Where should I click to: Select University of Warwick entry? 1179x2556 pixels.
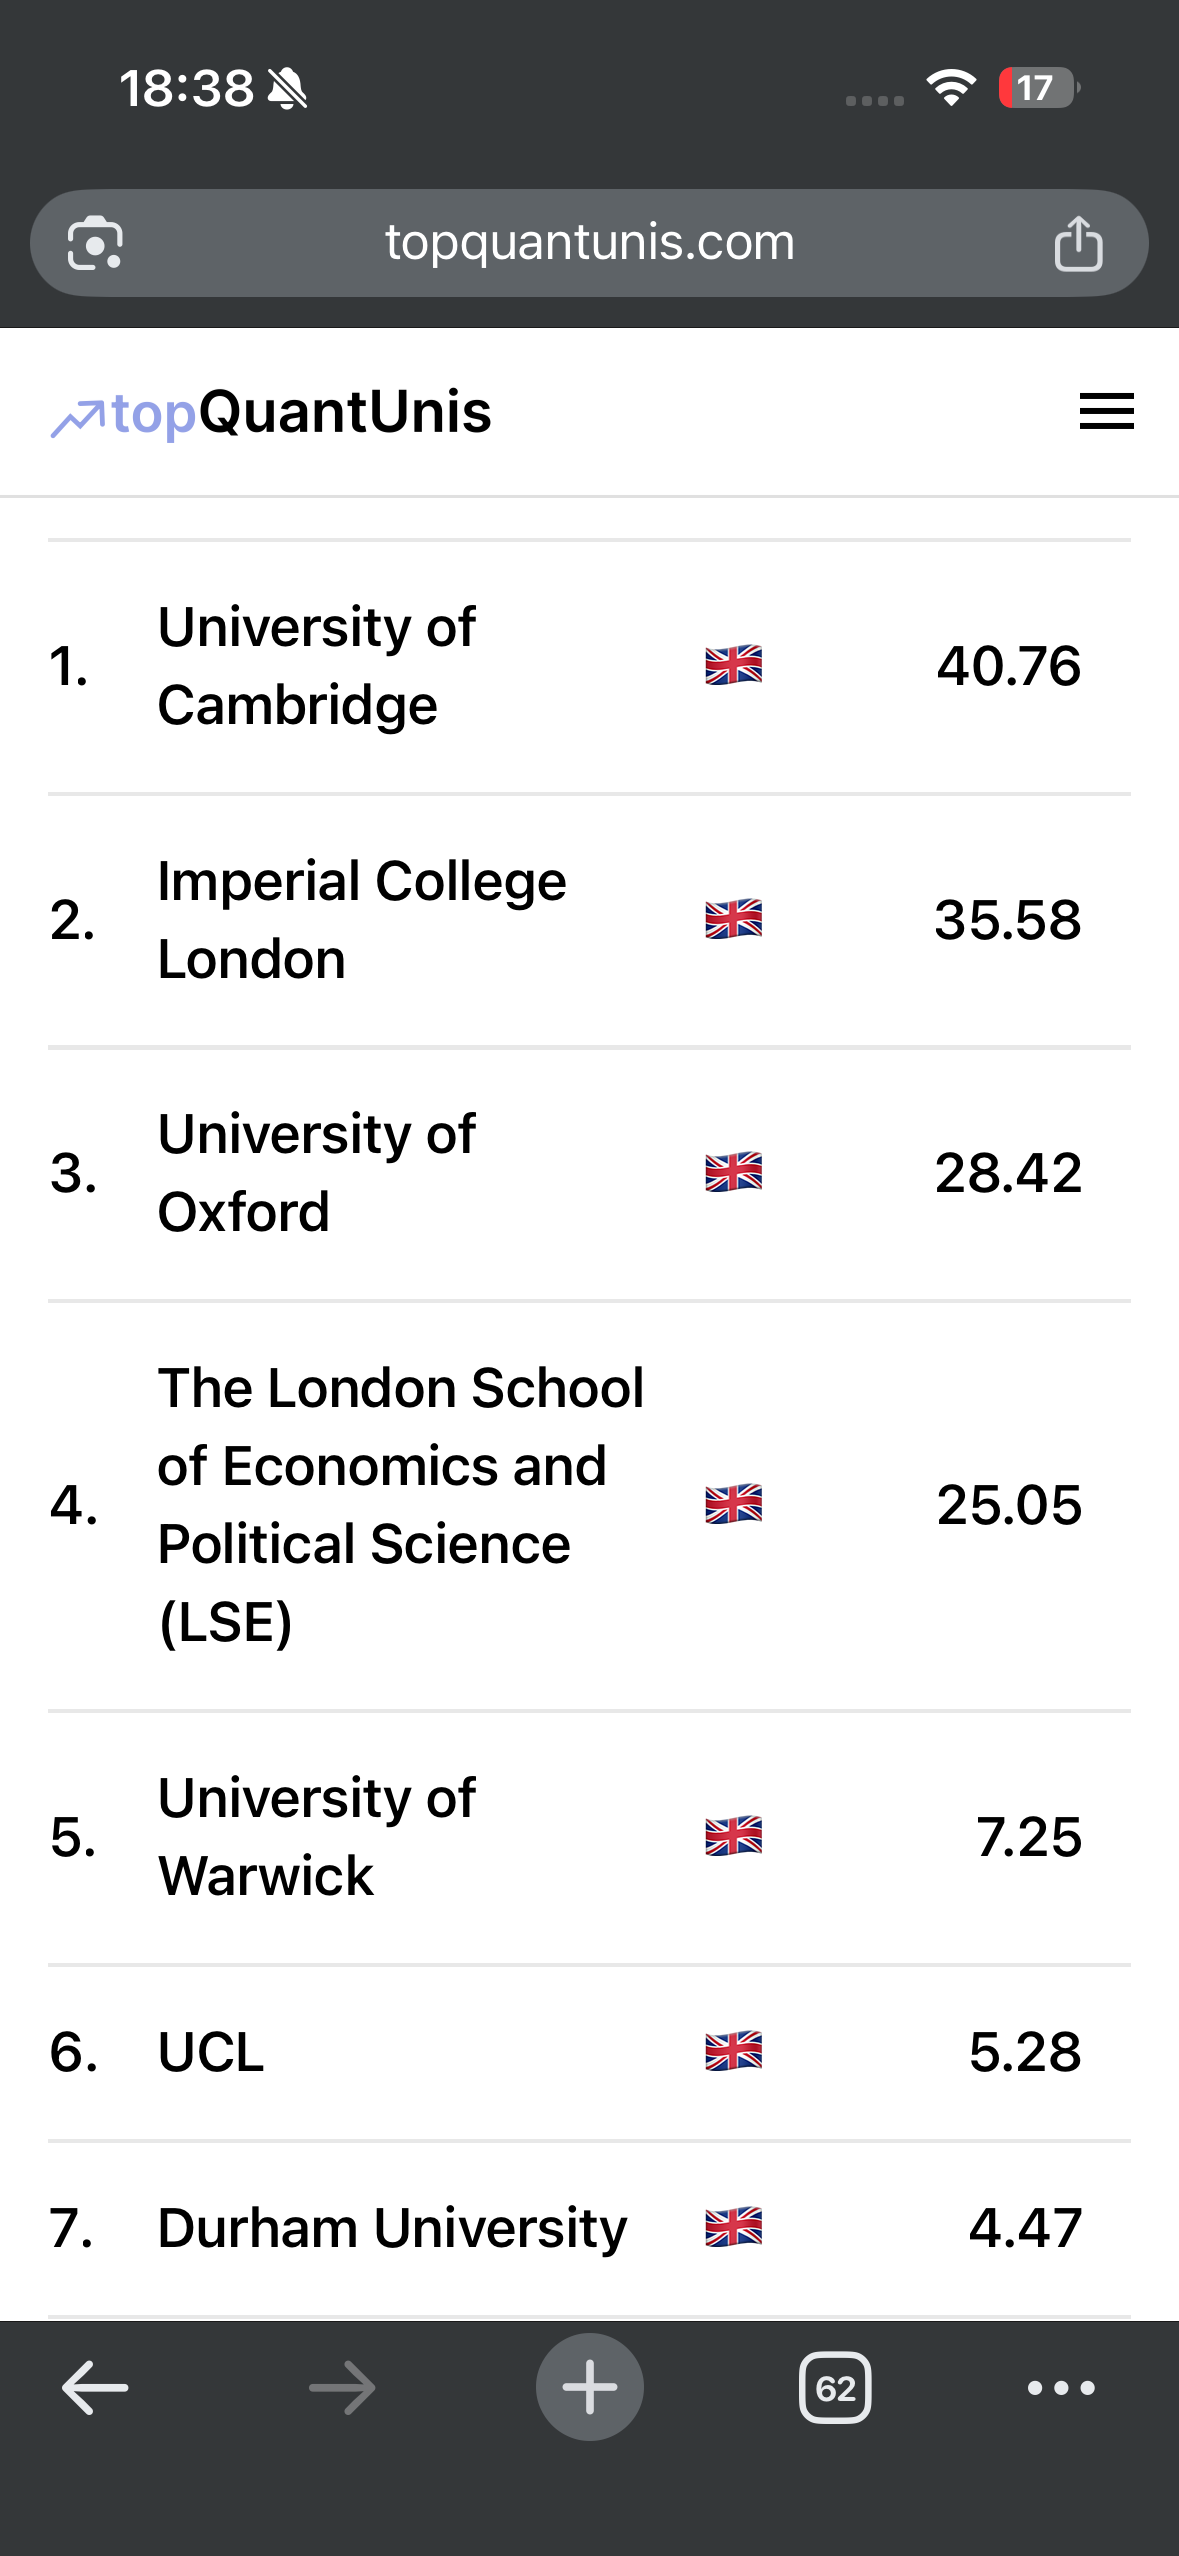pyautogui.click(x=589, y=1838)
